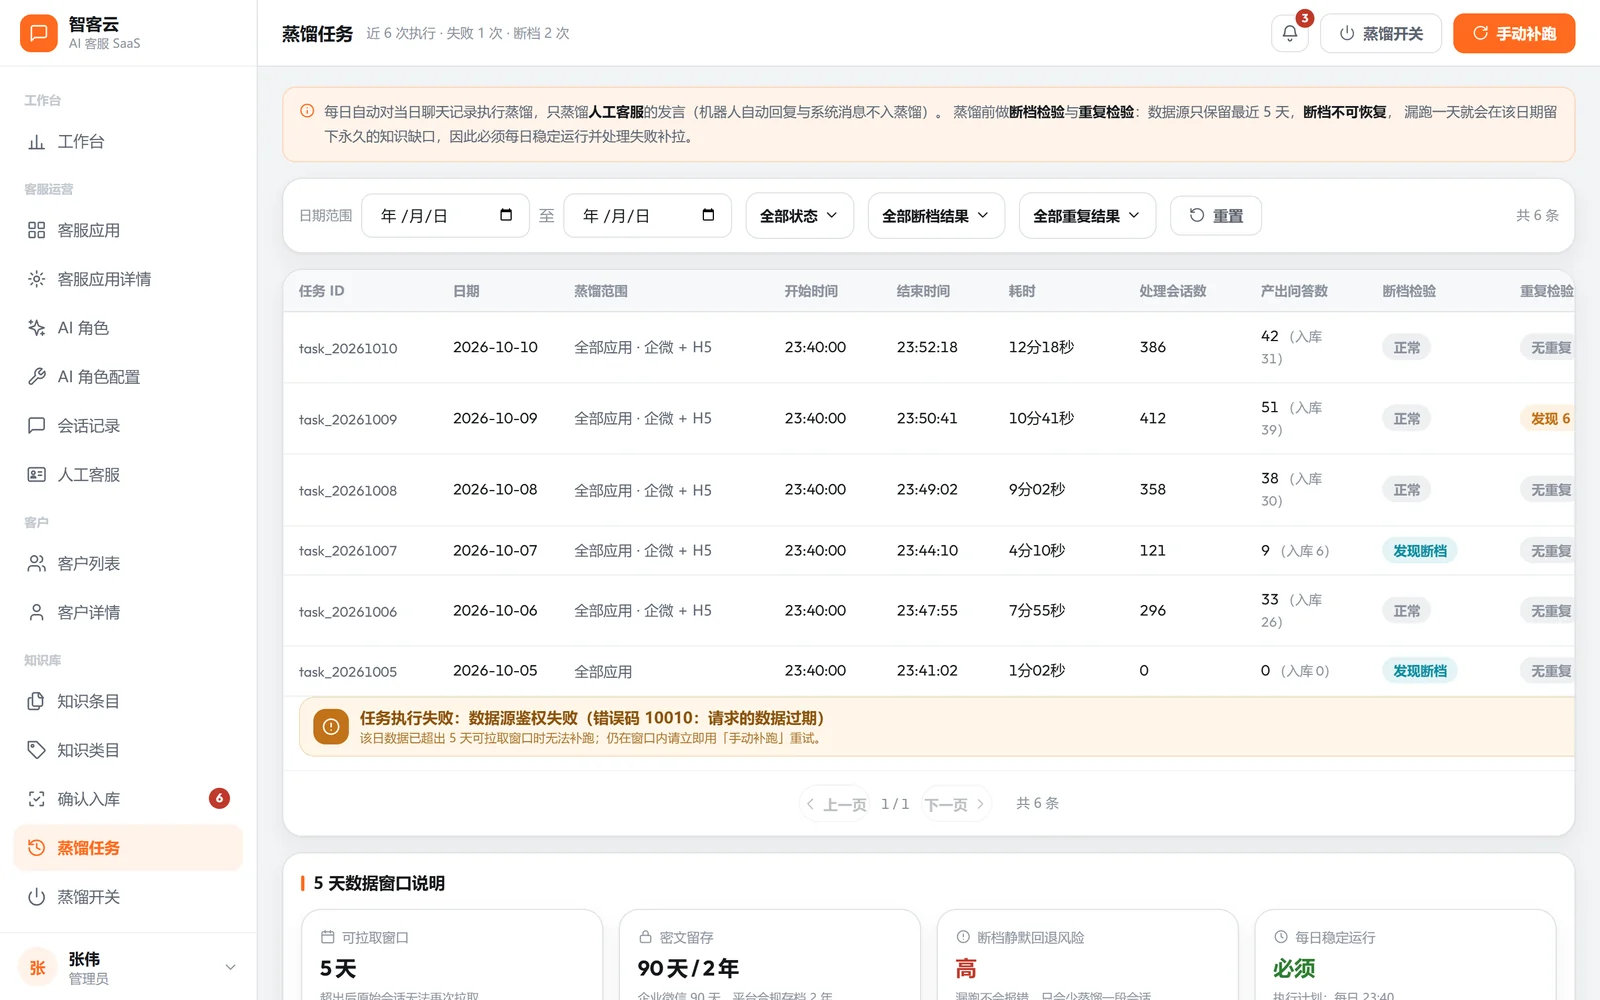Image resolution: width=1600 pixels, height=1000 pixels.
Task: Click task_20261010 task ID
Action: coord(348,349)
